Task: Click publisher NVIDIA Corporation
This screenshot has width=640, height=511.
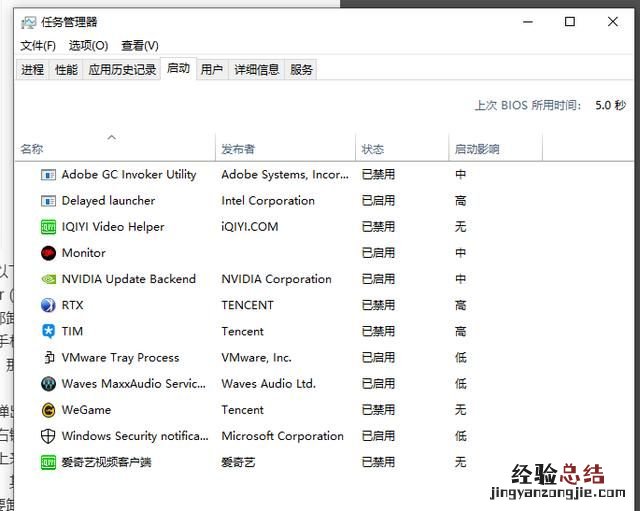Action: [x=276, y=279]
